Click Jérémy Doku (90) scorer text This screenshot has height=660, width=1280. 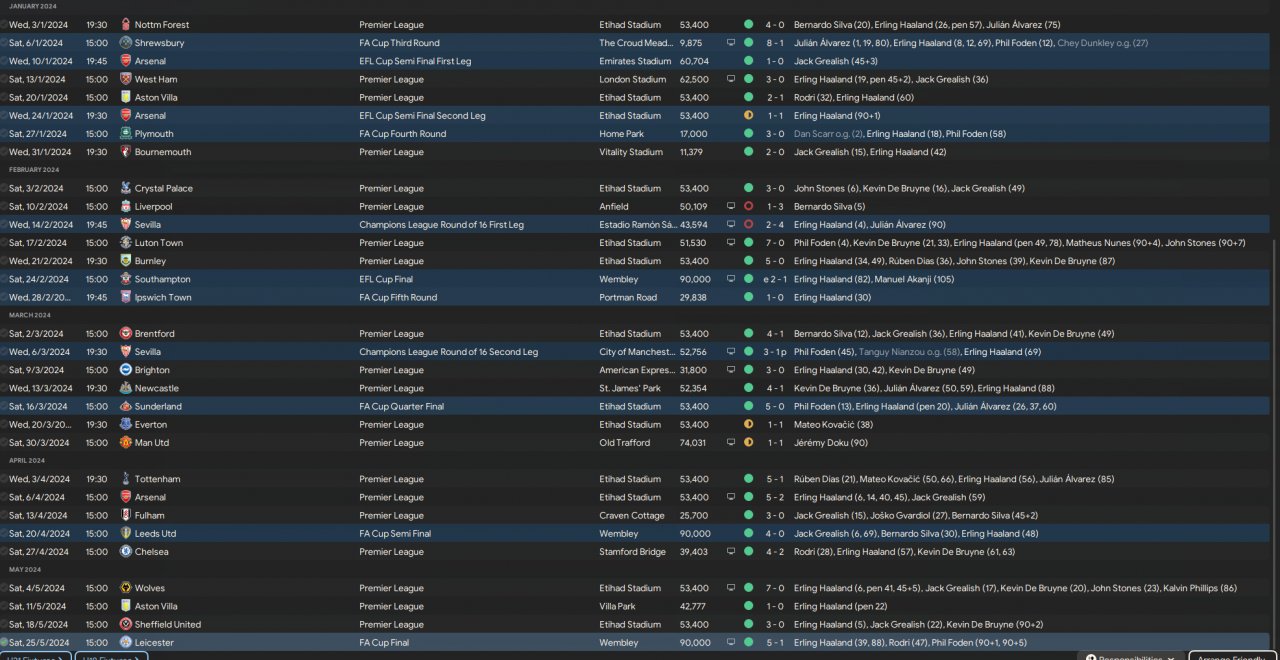[830, 443]
